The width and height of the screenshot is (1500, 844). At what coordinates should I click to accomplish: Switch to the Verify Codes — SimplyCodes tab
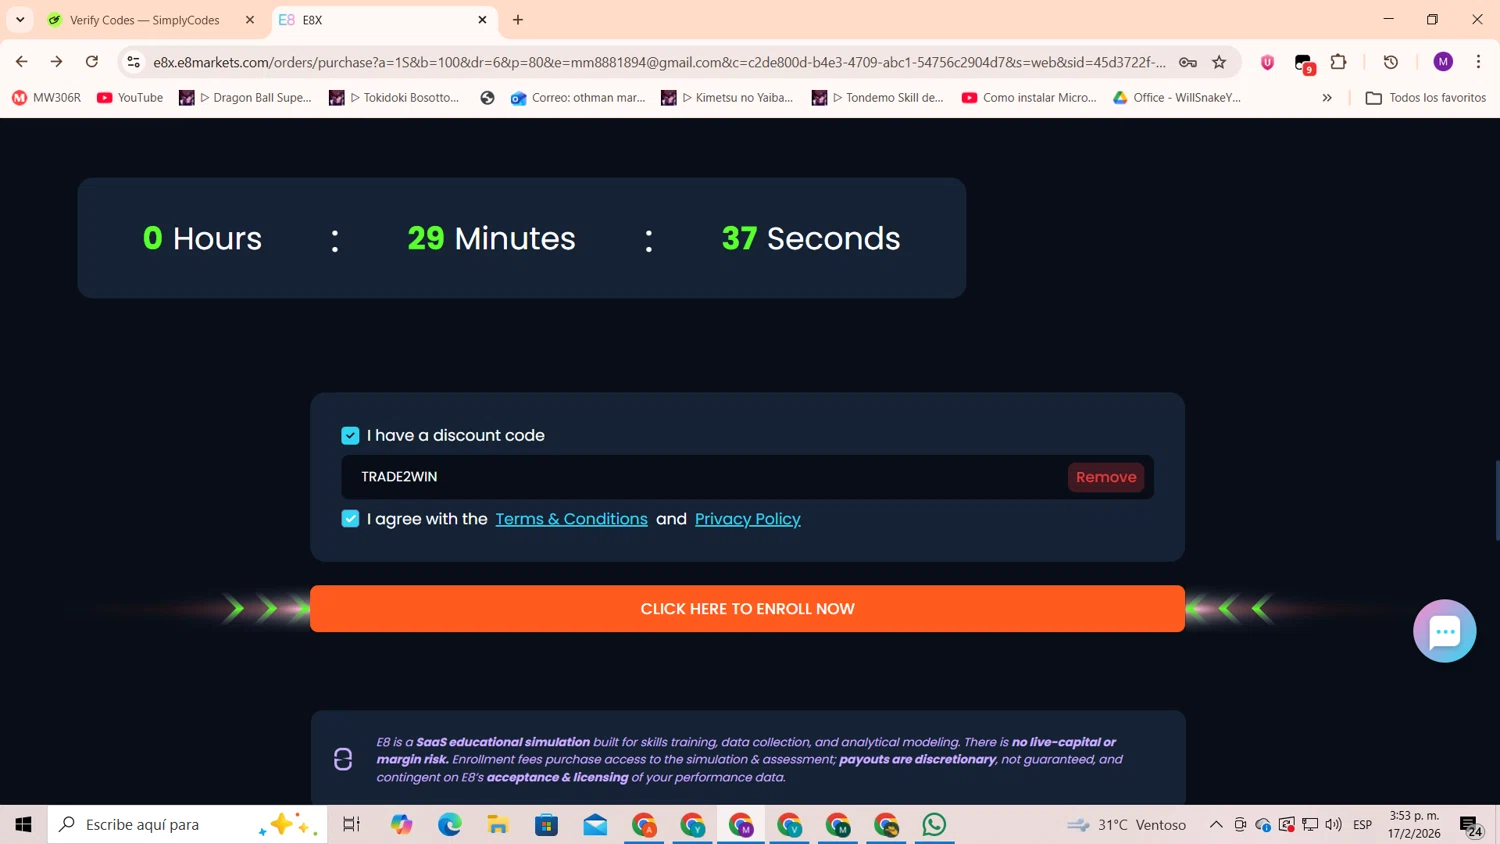click(x=145, y=20)
